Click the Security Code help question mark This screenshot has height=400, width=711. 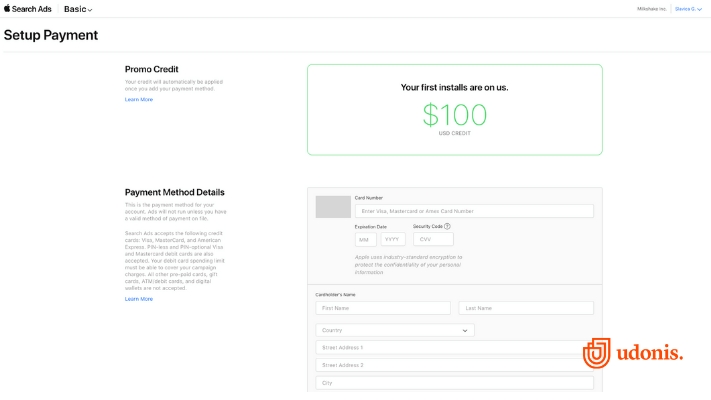point(447,227)
